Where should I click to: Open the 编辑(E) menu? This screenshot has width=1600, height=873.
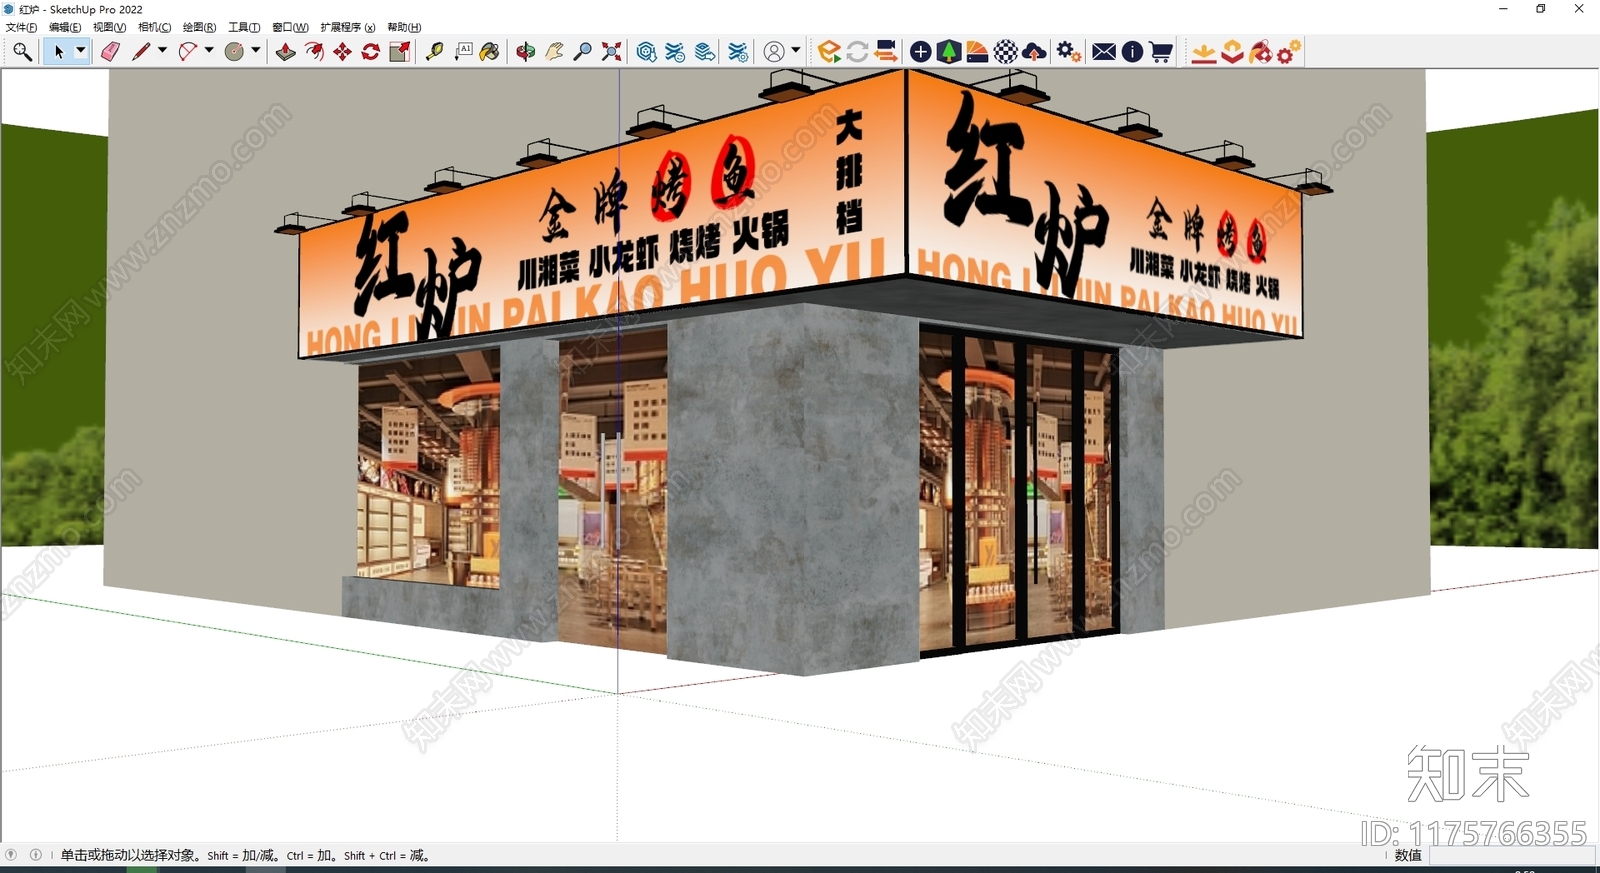(x=65, y=27)
